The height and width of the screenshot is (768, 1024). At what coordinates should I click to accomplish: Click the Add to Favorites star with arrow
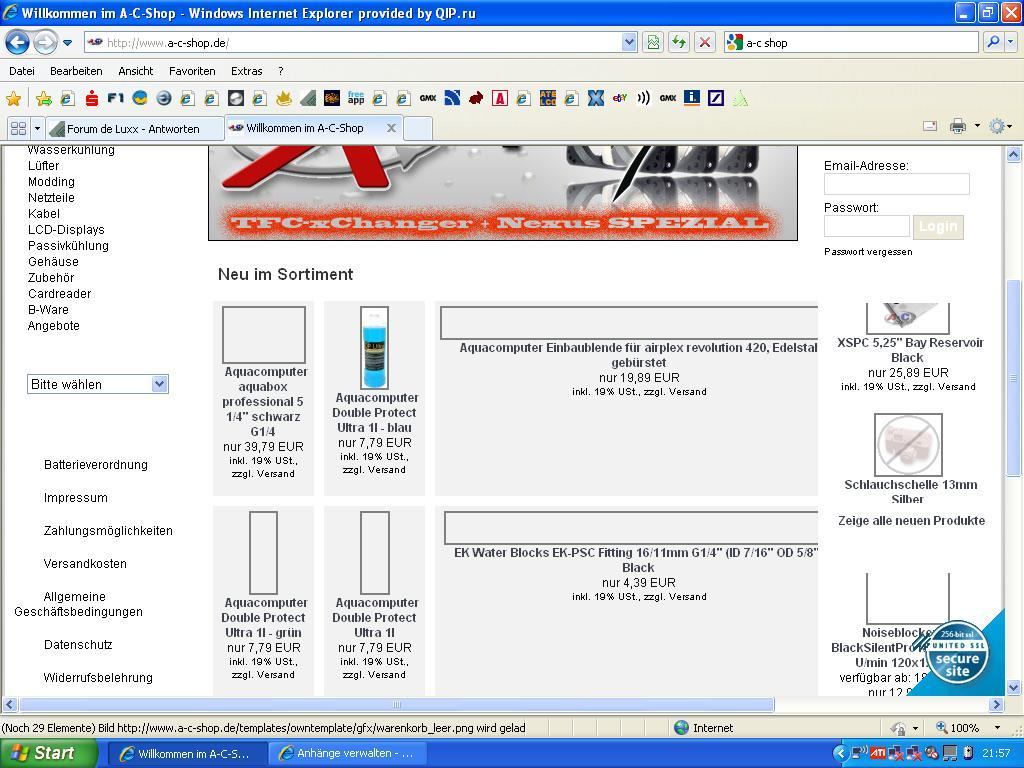[x=44, y=99]
